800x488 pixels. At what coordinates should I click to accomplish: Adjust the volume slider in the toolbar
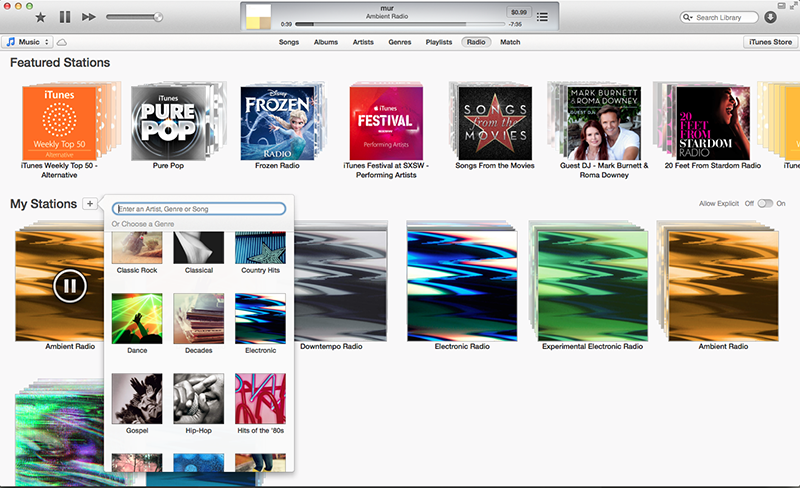coord(134,17)
